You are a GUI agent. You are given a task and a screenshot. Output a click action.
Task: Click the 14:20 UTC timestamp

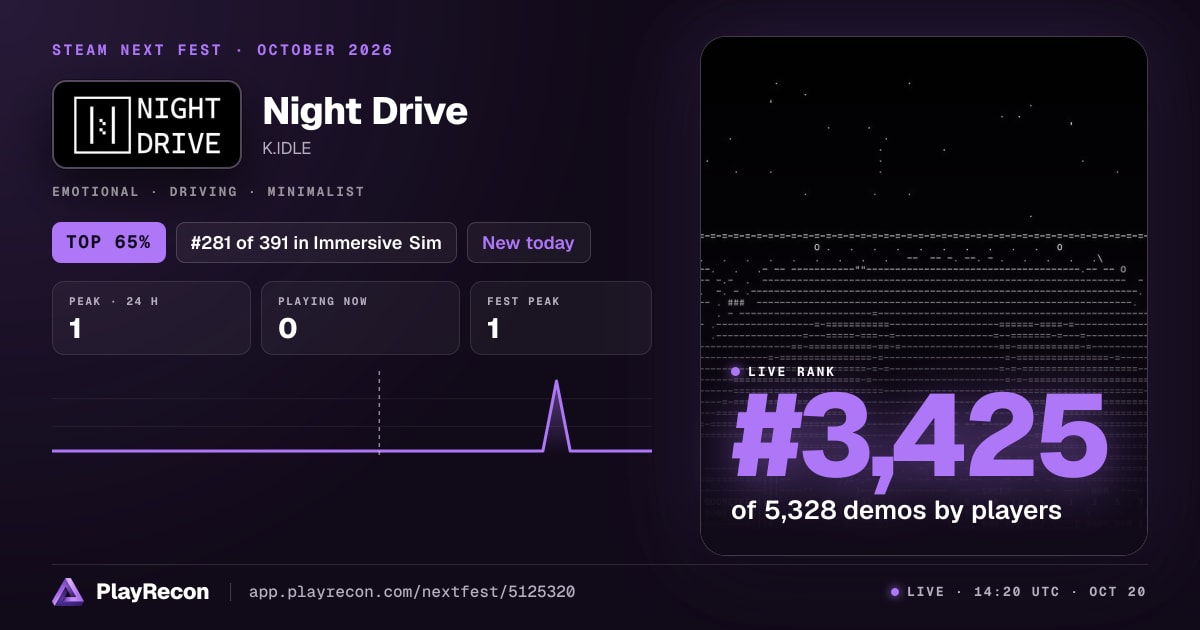(x=1016, y=592)
